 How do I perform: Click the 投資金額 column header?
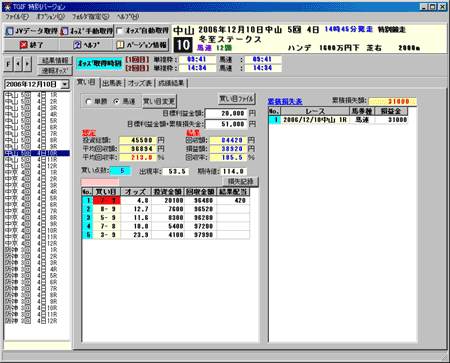168,192
